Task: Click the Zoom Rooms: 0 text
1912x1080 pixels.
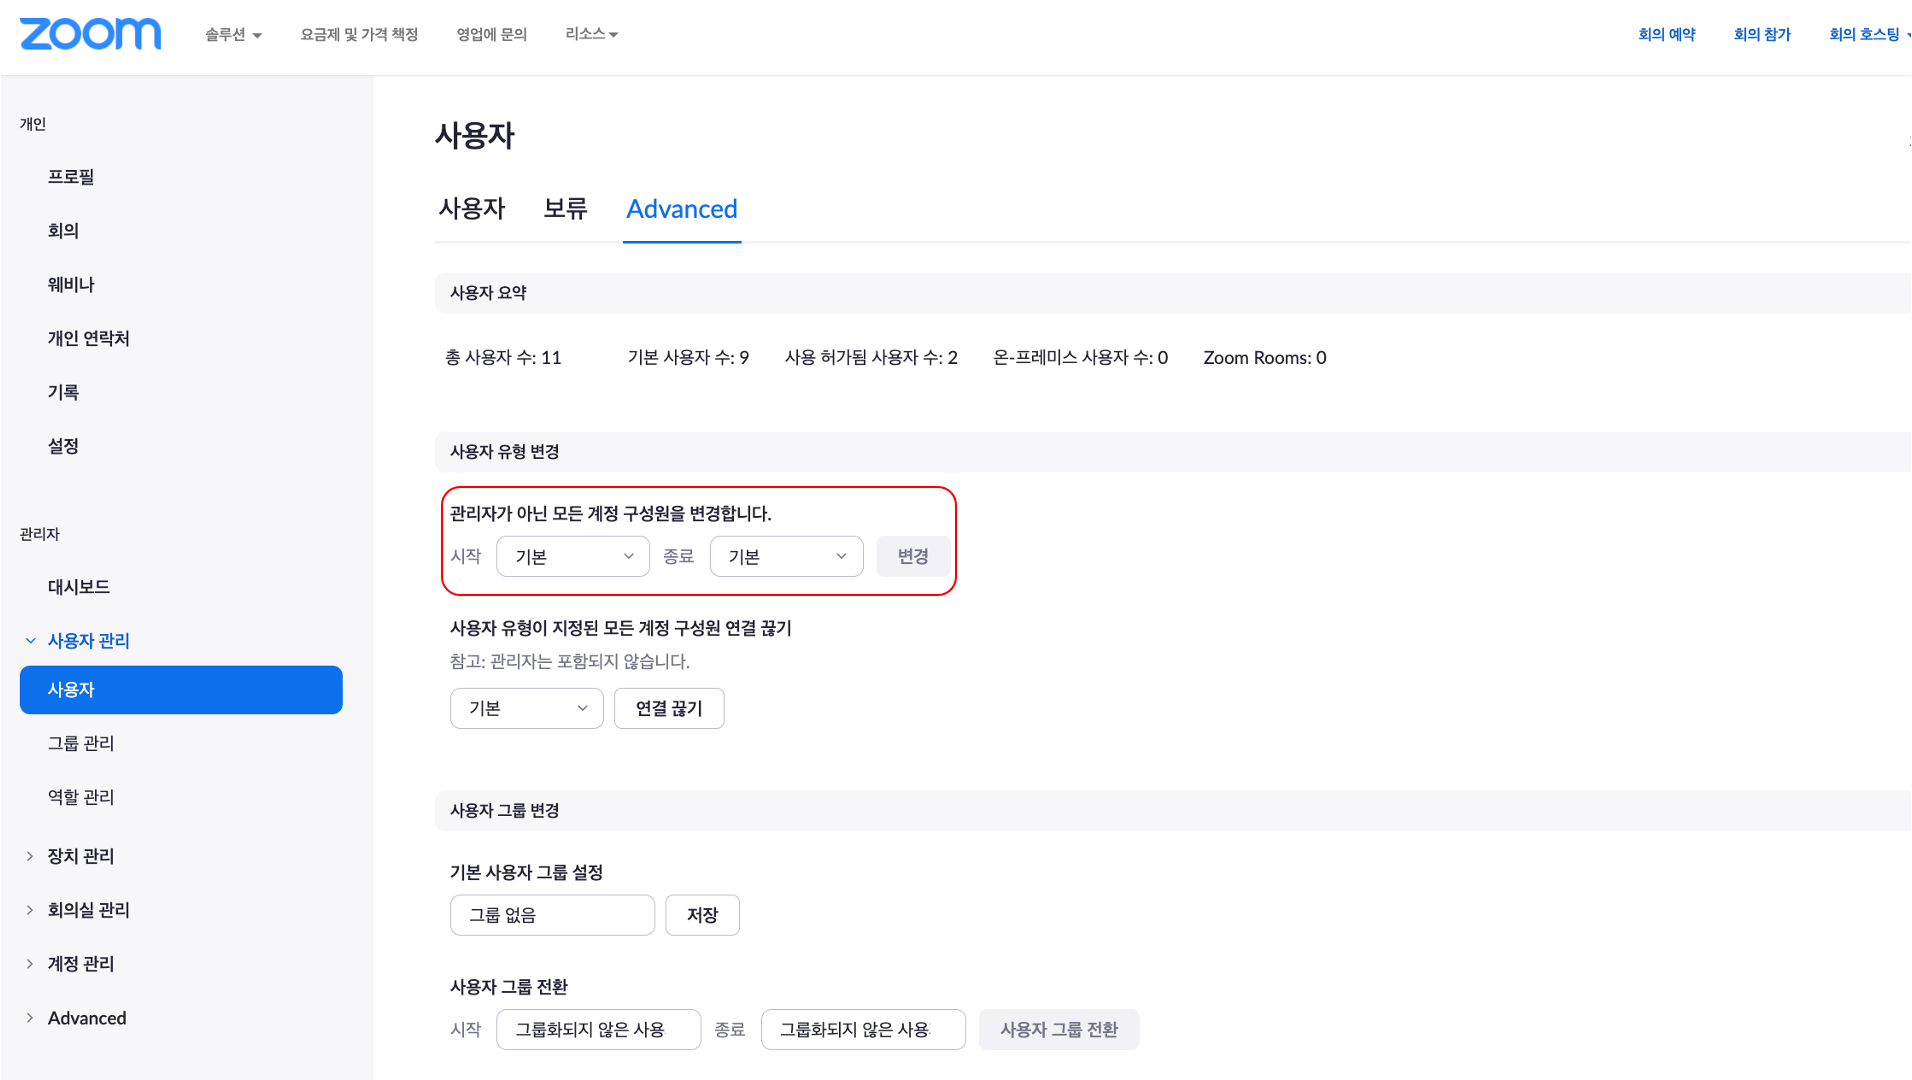Action: point(1265,358)
